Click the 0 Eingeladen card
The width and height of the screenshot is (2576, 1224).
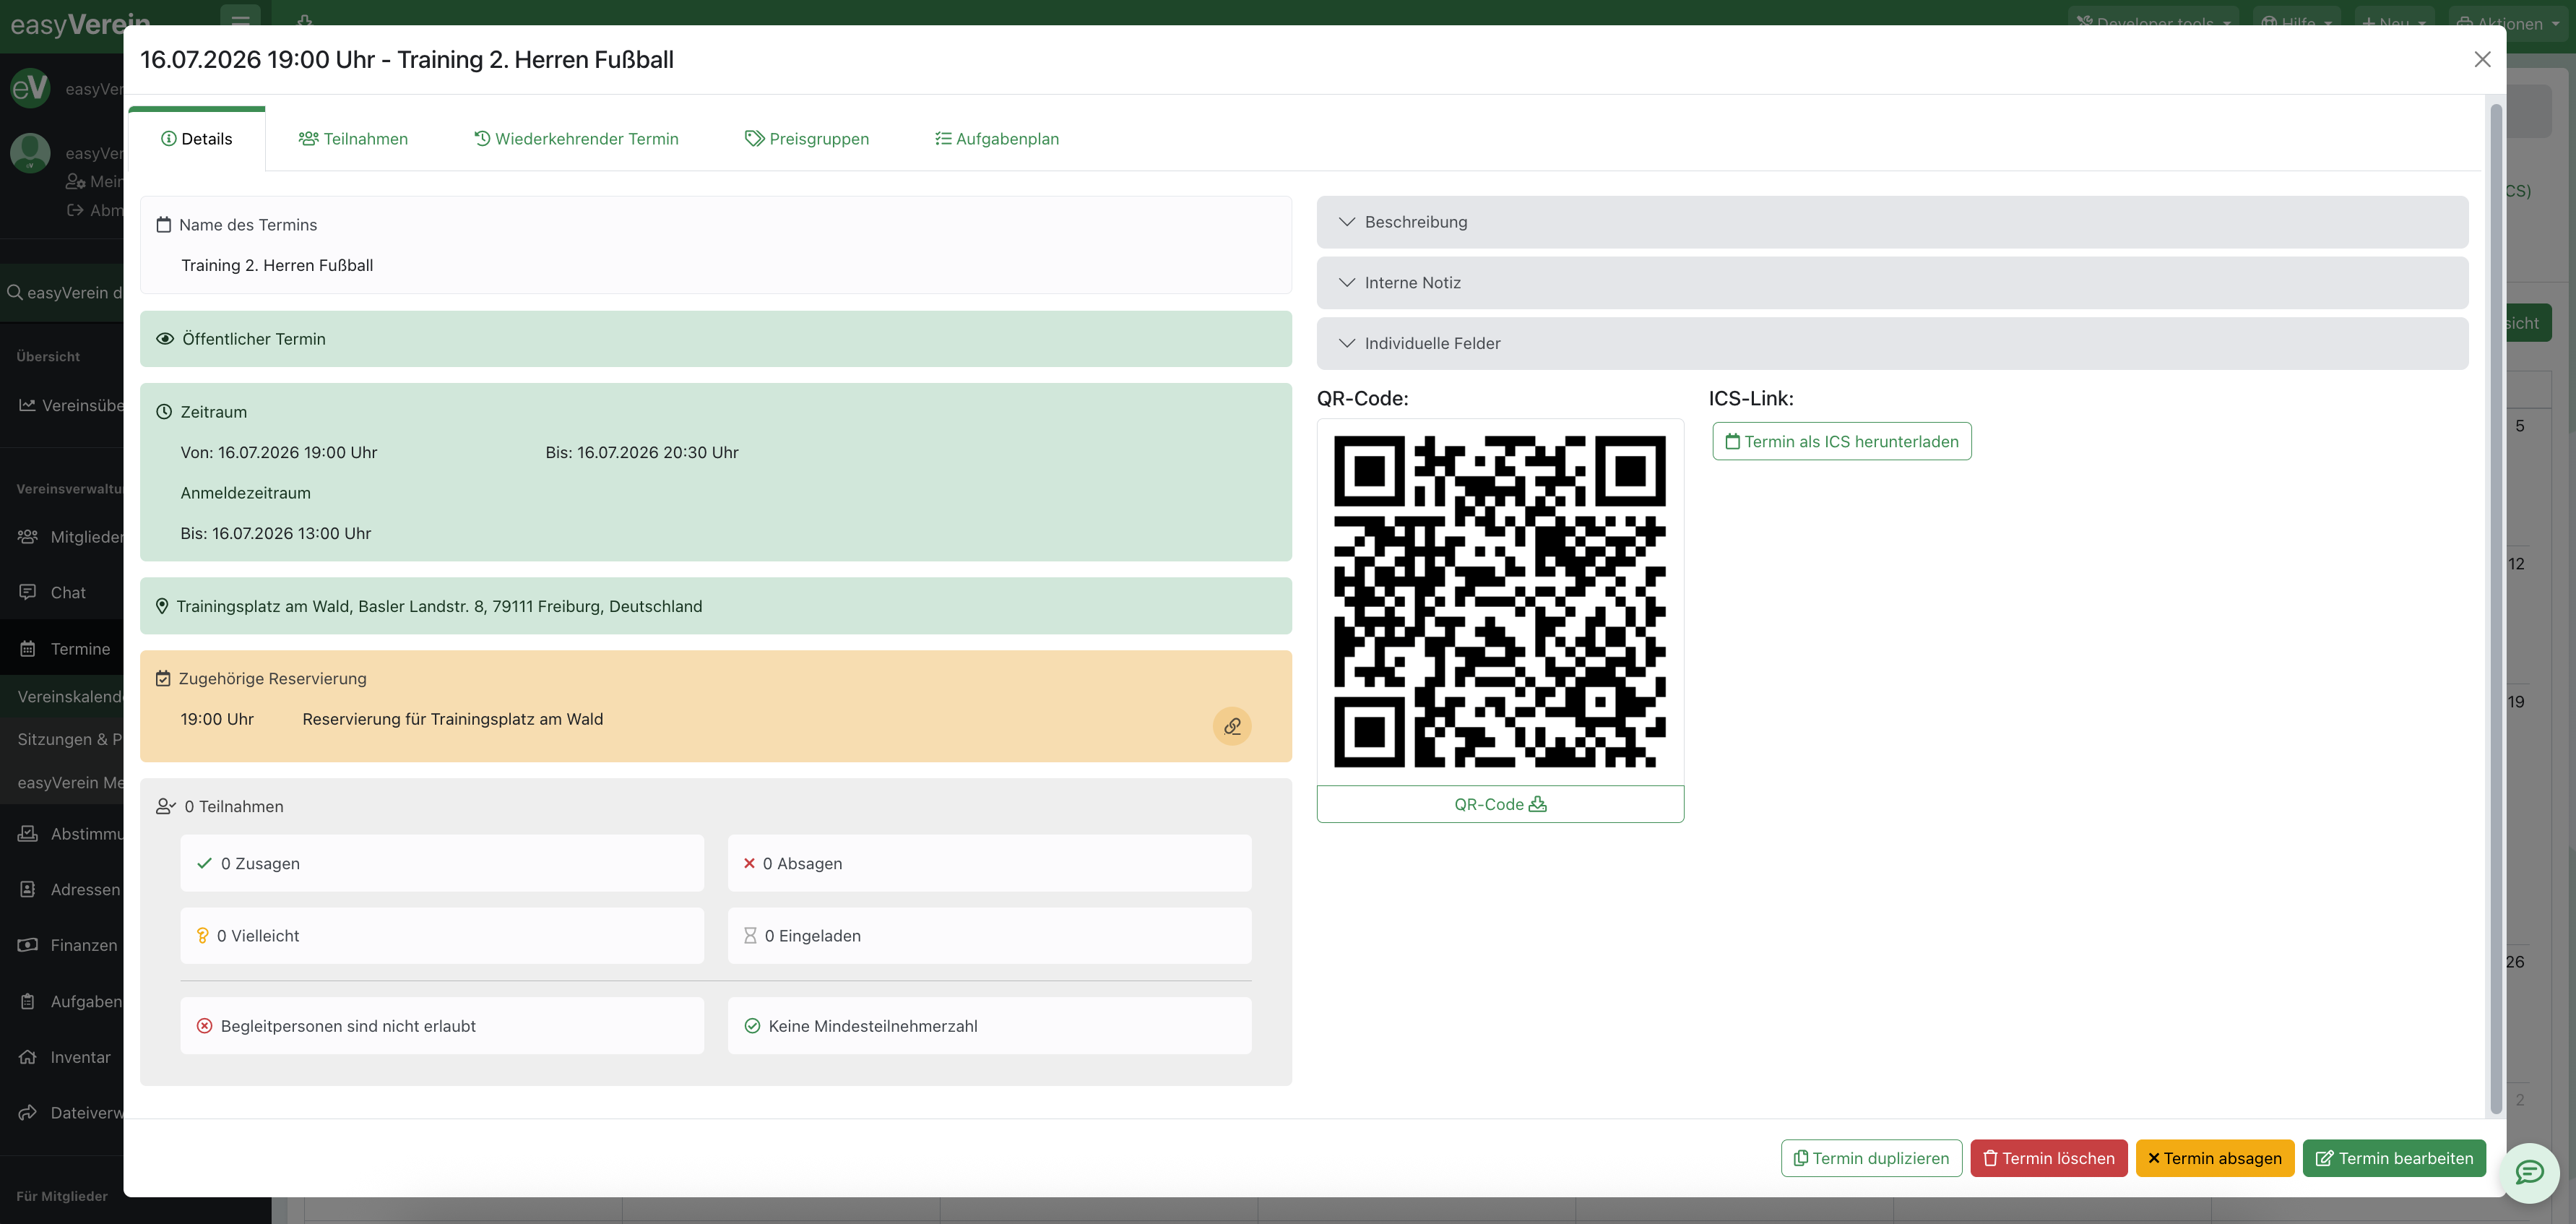989,936
